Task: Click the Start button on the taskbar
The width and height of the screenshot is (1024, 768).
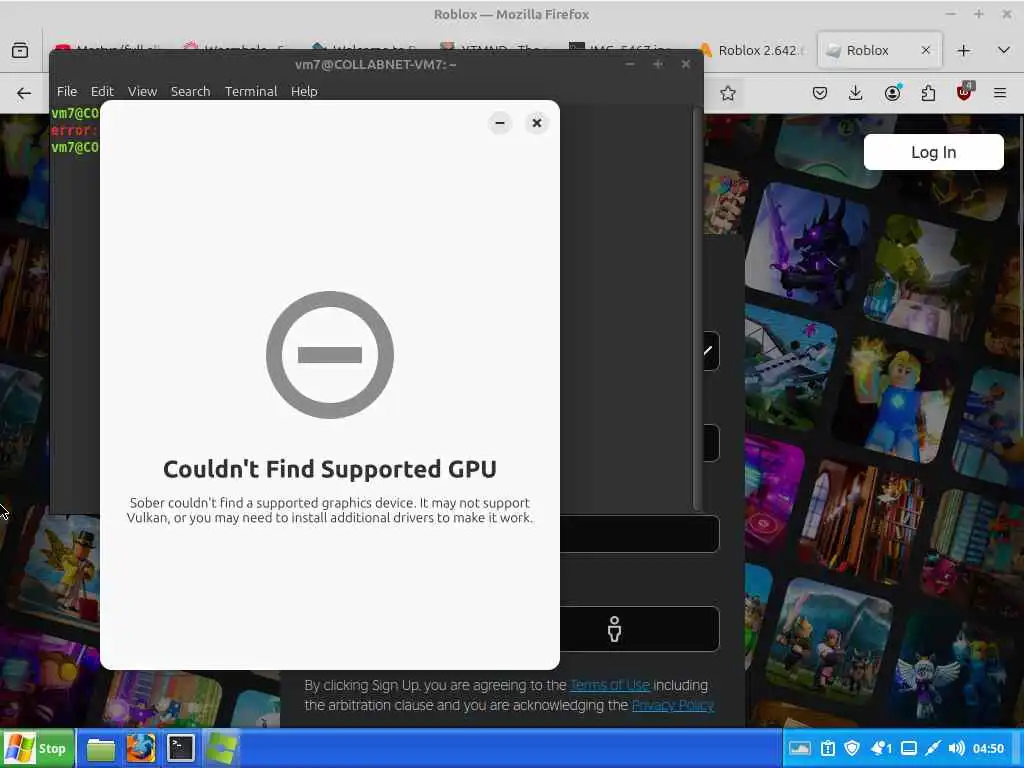Action: pos(37,748)
